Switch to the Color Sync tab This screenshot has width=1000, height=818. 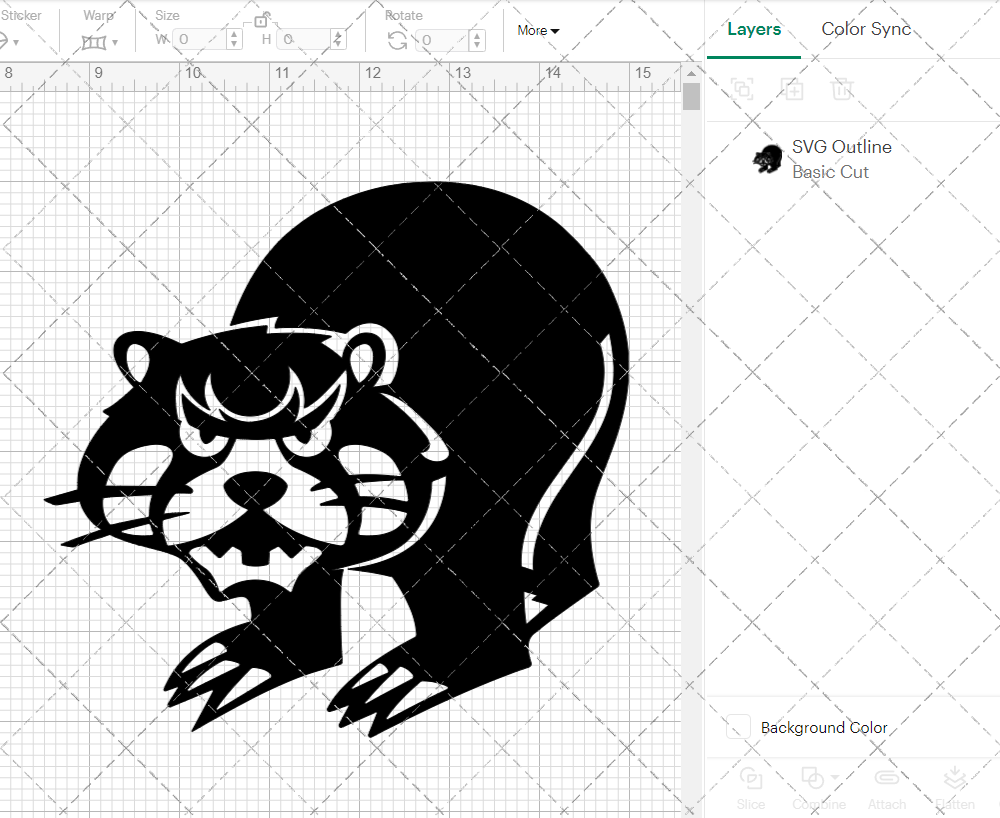pos(866,29)
